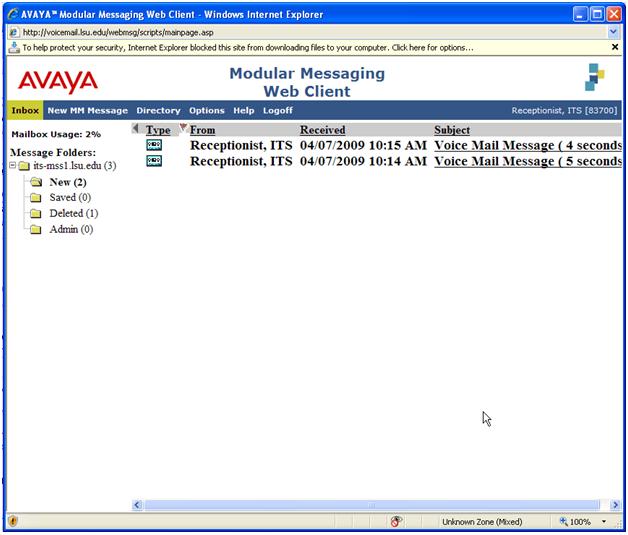Close the security information bar
The width and height of the screenshot is (628, 535).
(615, 47)
